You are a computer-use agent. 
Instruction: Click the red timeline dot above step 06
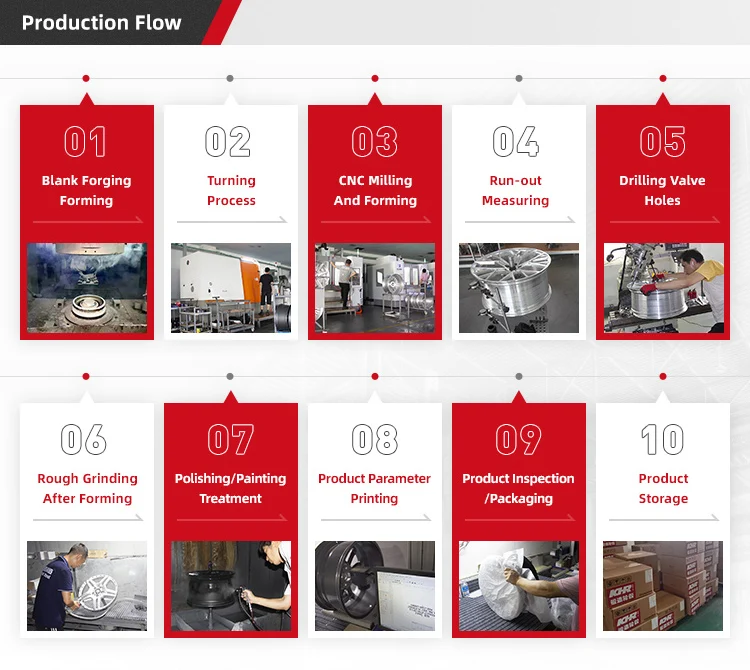[86, 376]
